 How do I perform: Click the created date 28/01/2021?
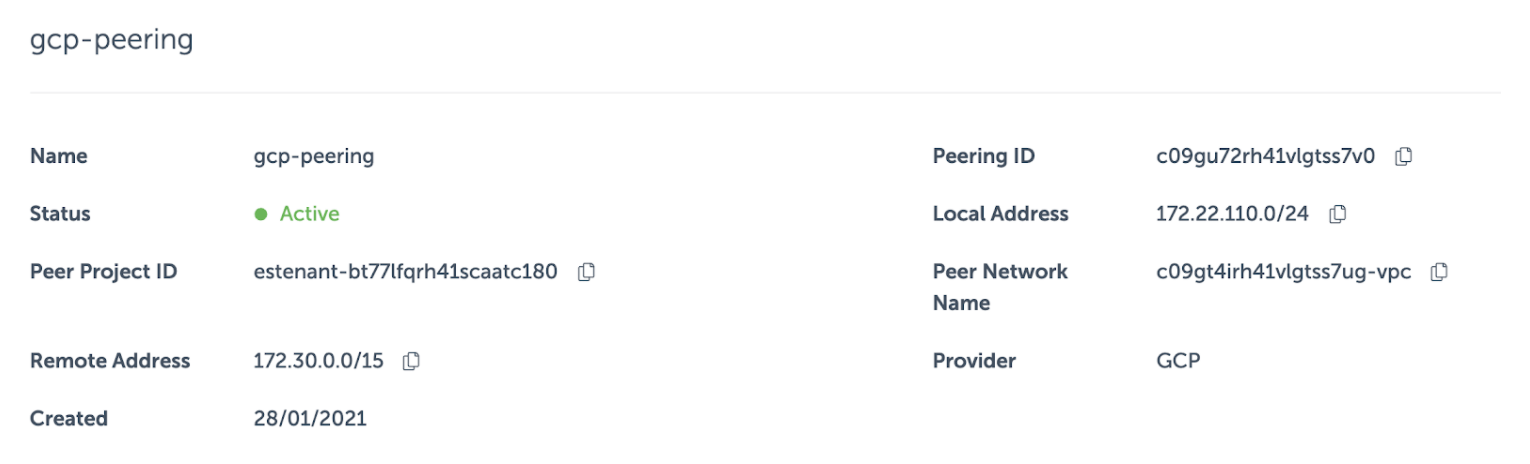(310, 419)
